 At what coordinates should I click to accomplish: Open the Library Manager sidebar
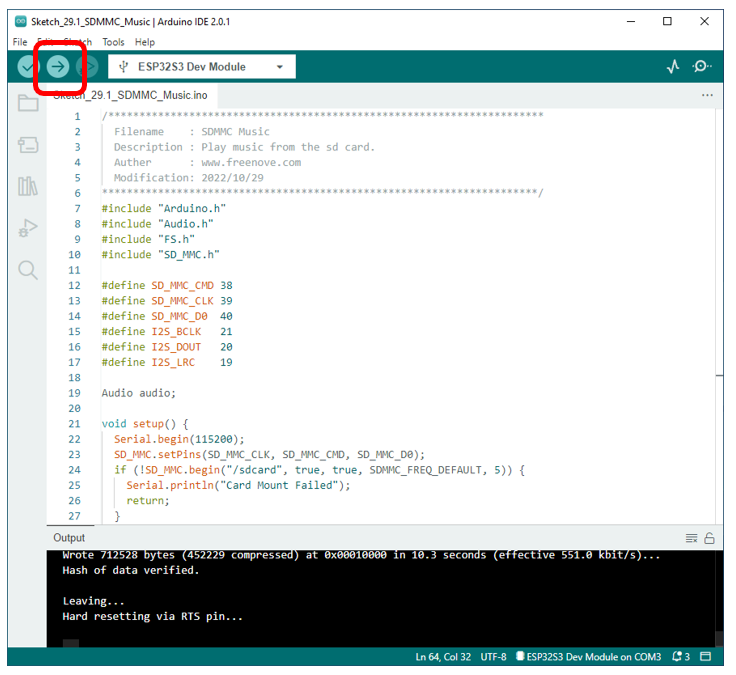click(28, 186)
